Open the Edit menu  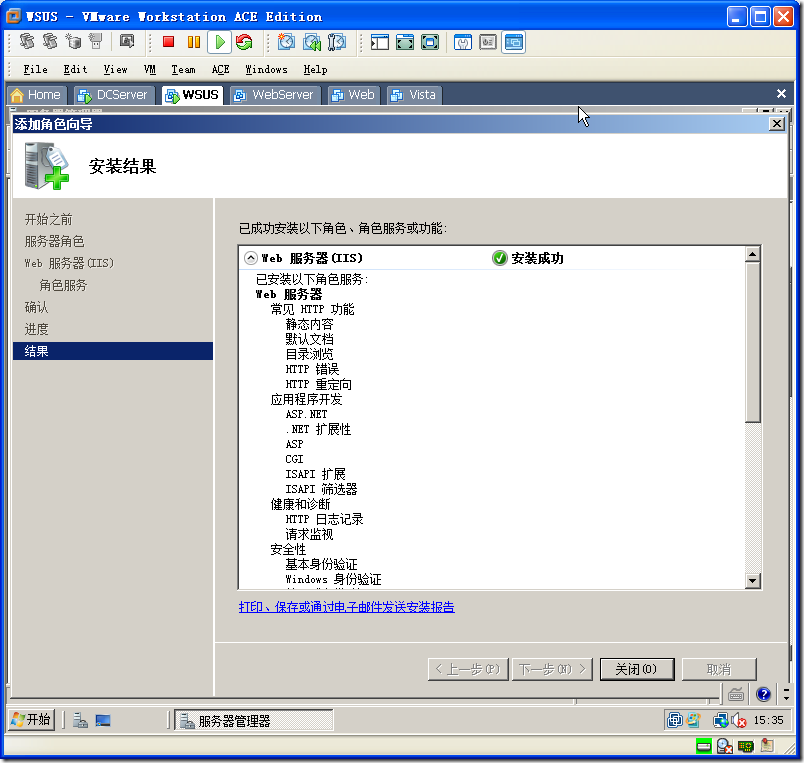tap(75, 69)
